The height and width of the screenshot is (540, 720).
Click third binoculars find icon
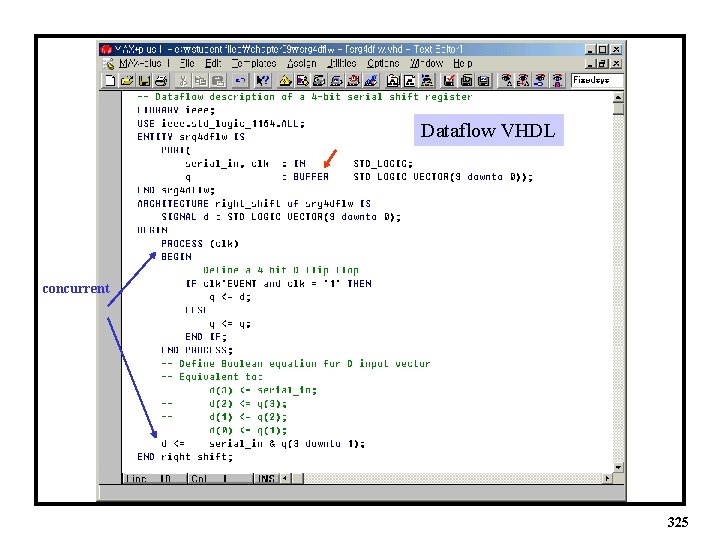[x=540, y=81]
